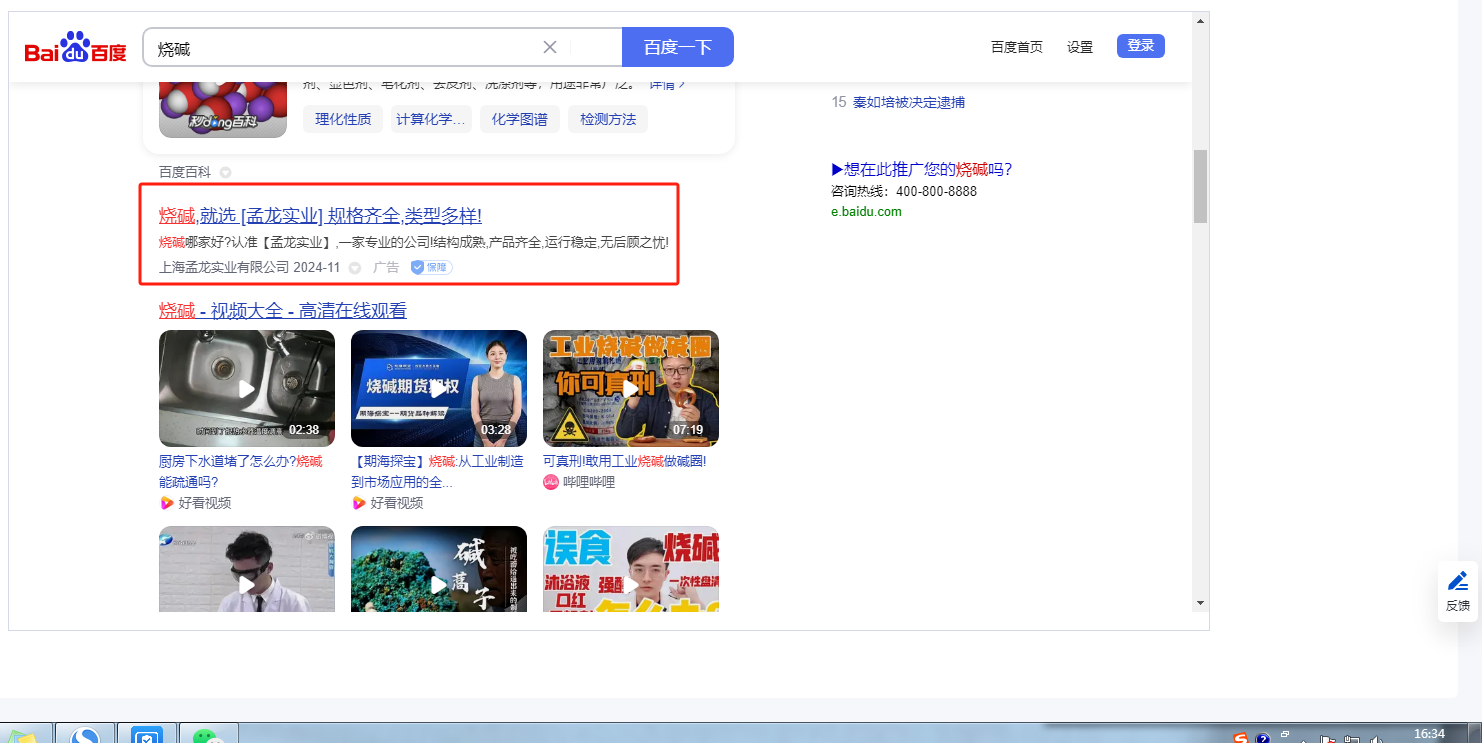The height and width of the screenshot is (743, 1482).
Task: Clear the search box with the X icon
Action: (549, 47)
